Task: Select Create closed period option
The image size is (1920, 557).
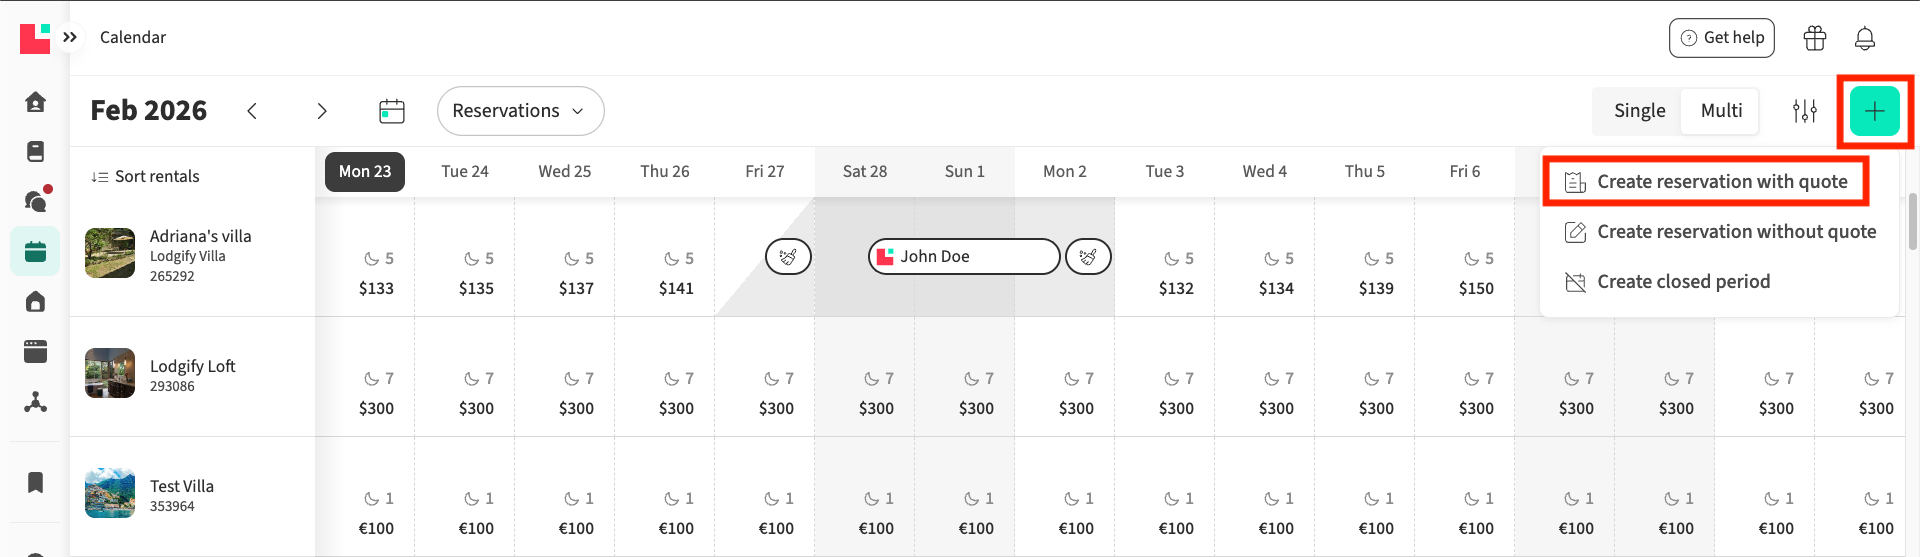Action: pyautogui.click(x=1683, y=282)
